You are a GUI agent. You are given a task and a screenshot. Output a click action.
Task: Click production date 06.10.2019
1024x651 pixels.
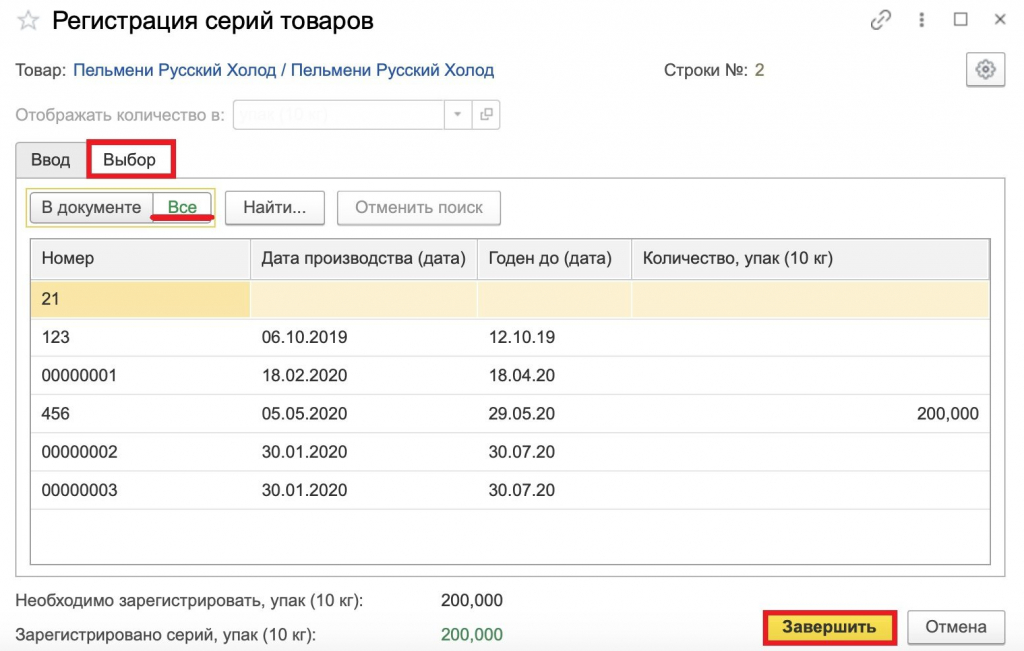[304, 337]
